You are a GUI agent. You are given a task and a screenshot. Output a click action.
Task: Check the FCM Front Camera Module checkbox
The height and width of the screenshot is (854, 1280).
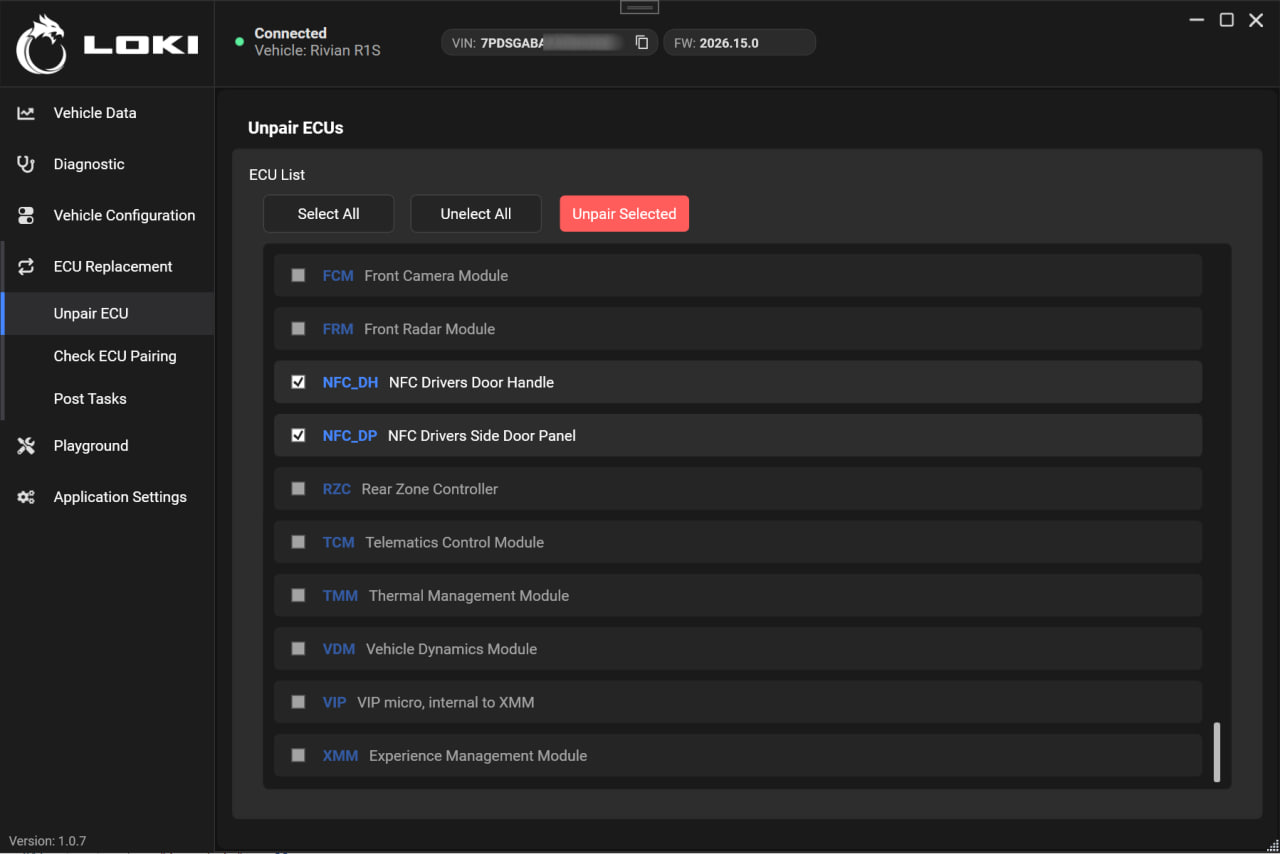[x=298, y=275]
